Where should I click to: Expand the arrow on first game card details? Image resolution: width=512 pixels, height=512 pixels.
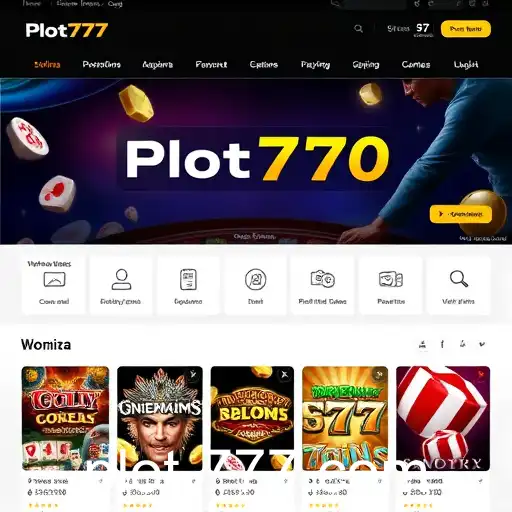click(100, 481)
